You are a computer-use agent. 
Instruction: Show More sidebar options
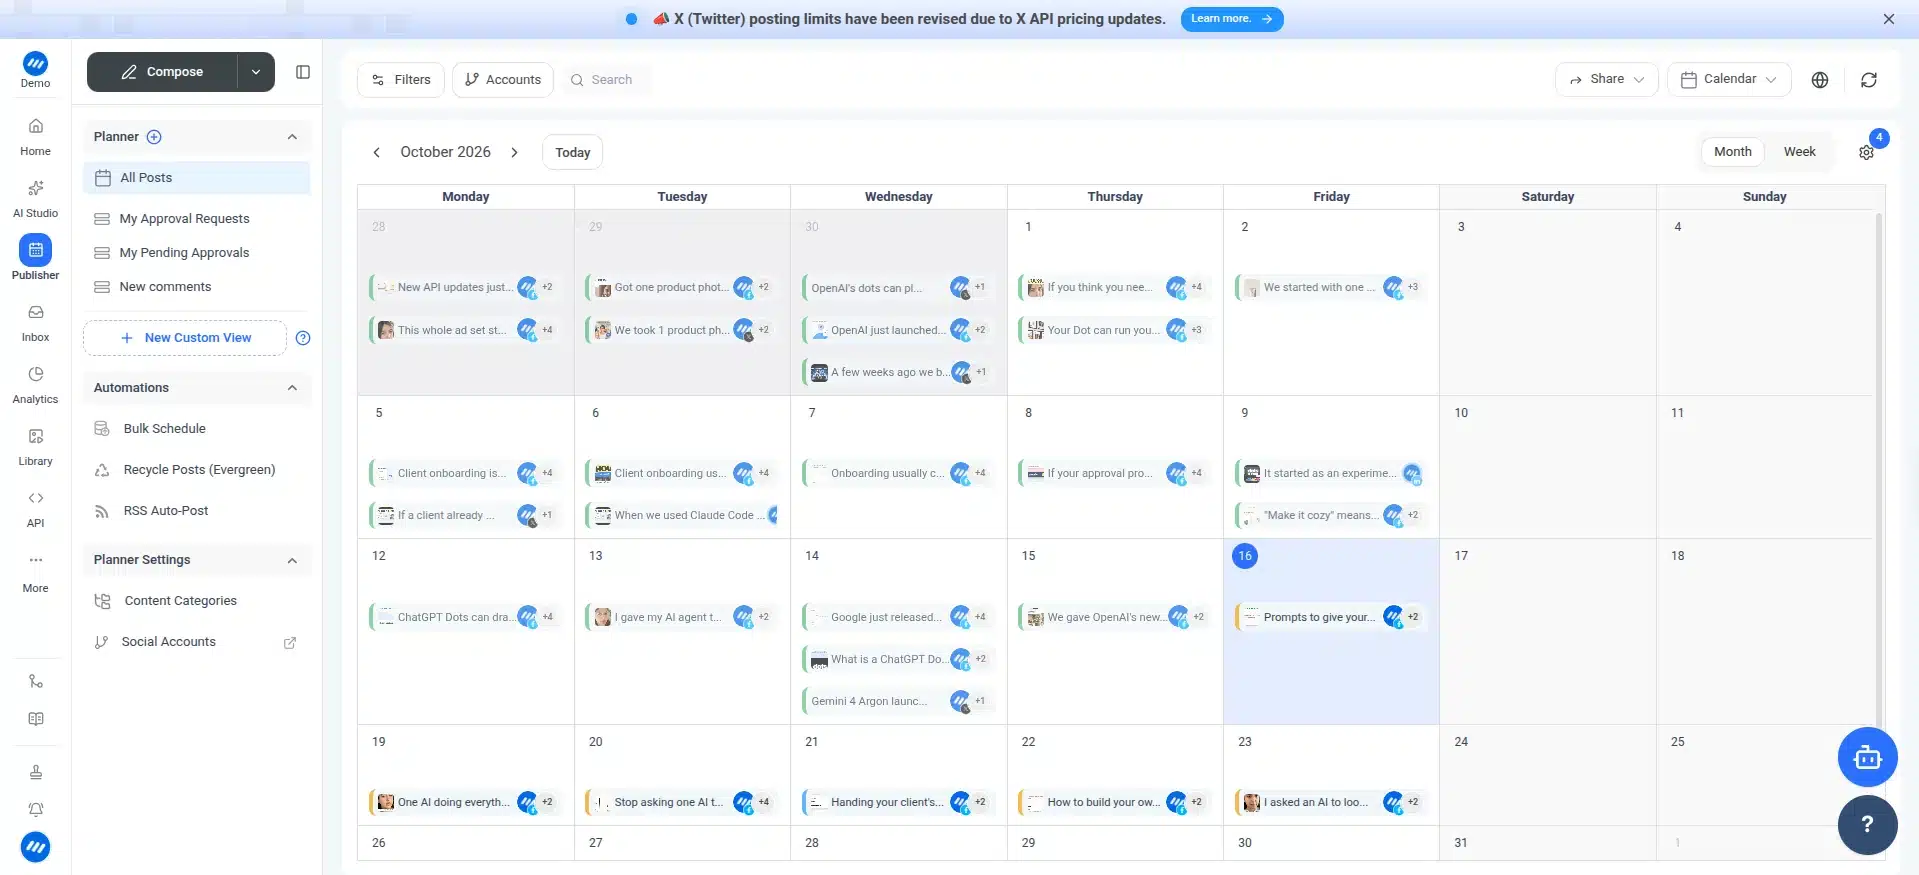(x=35, y=572)
